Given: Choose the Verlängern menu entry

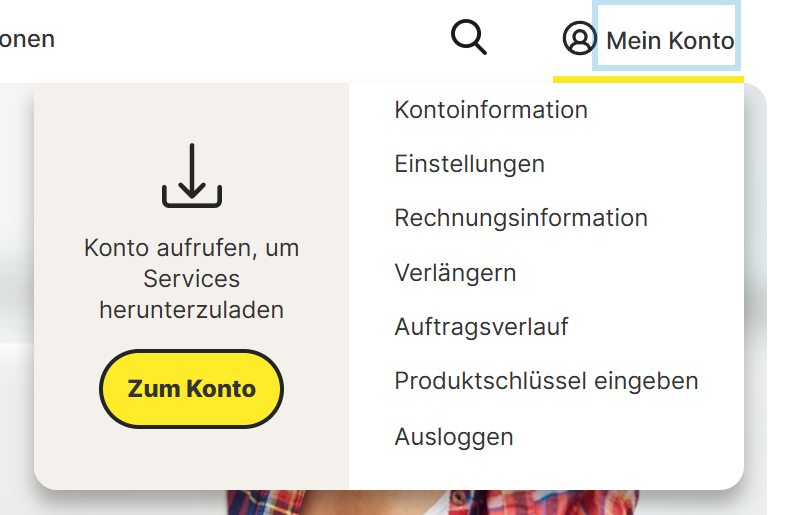Looking at the screenshot, I should 455,272.
